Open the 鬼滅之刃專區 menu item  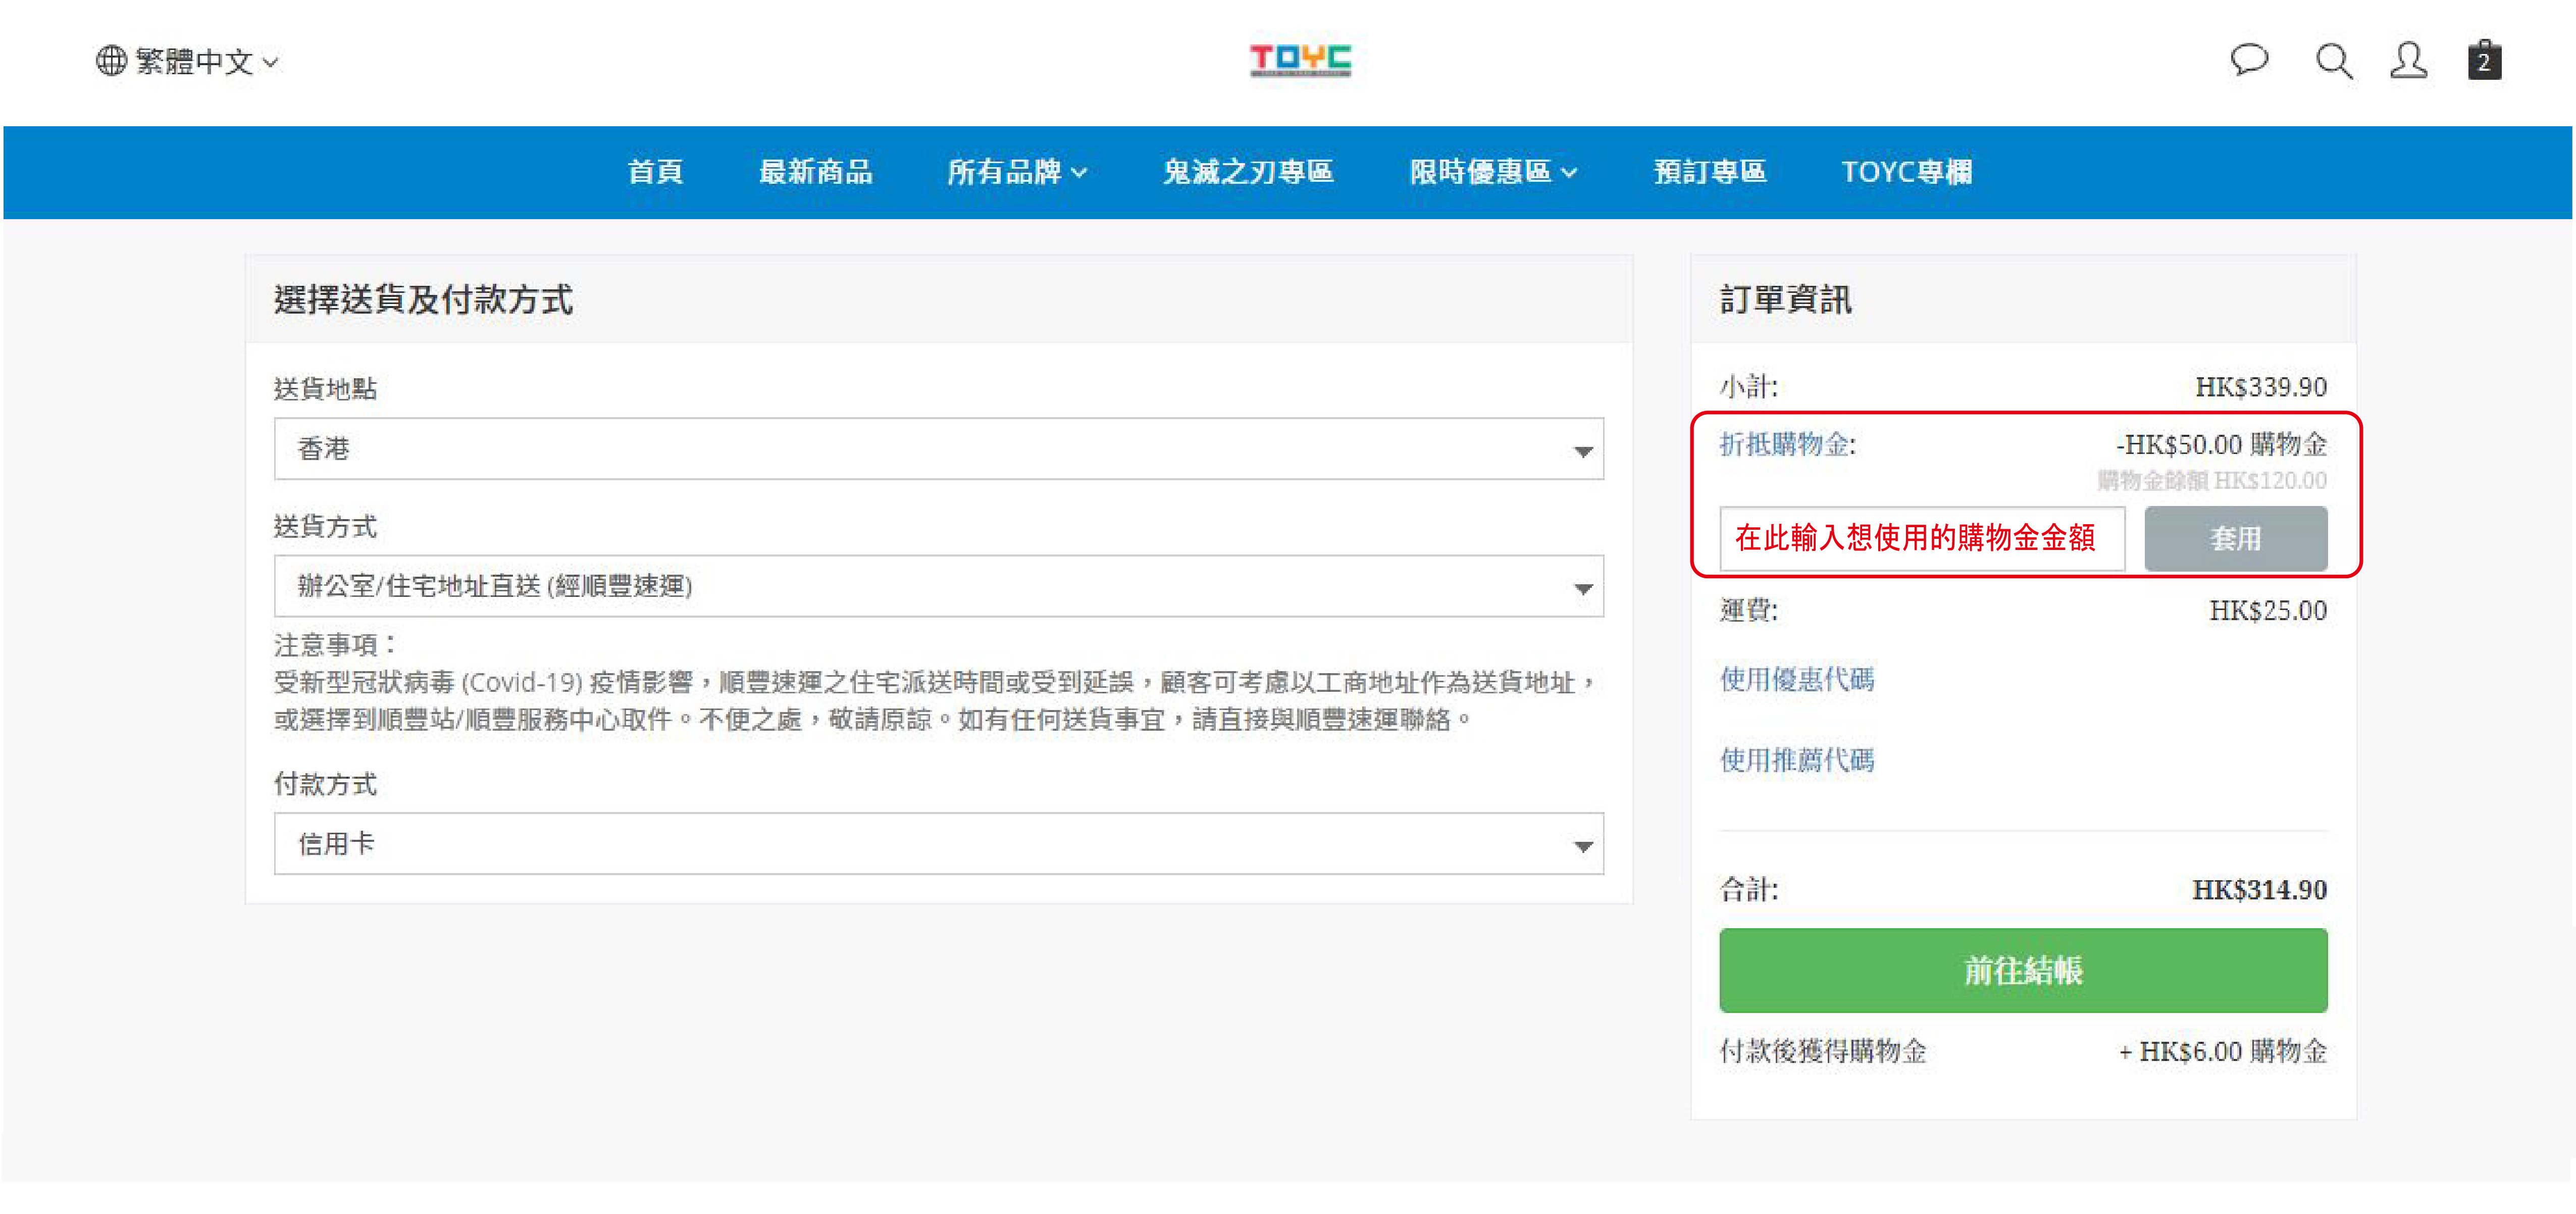(1247, 172)
